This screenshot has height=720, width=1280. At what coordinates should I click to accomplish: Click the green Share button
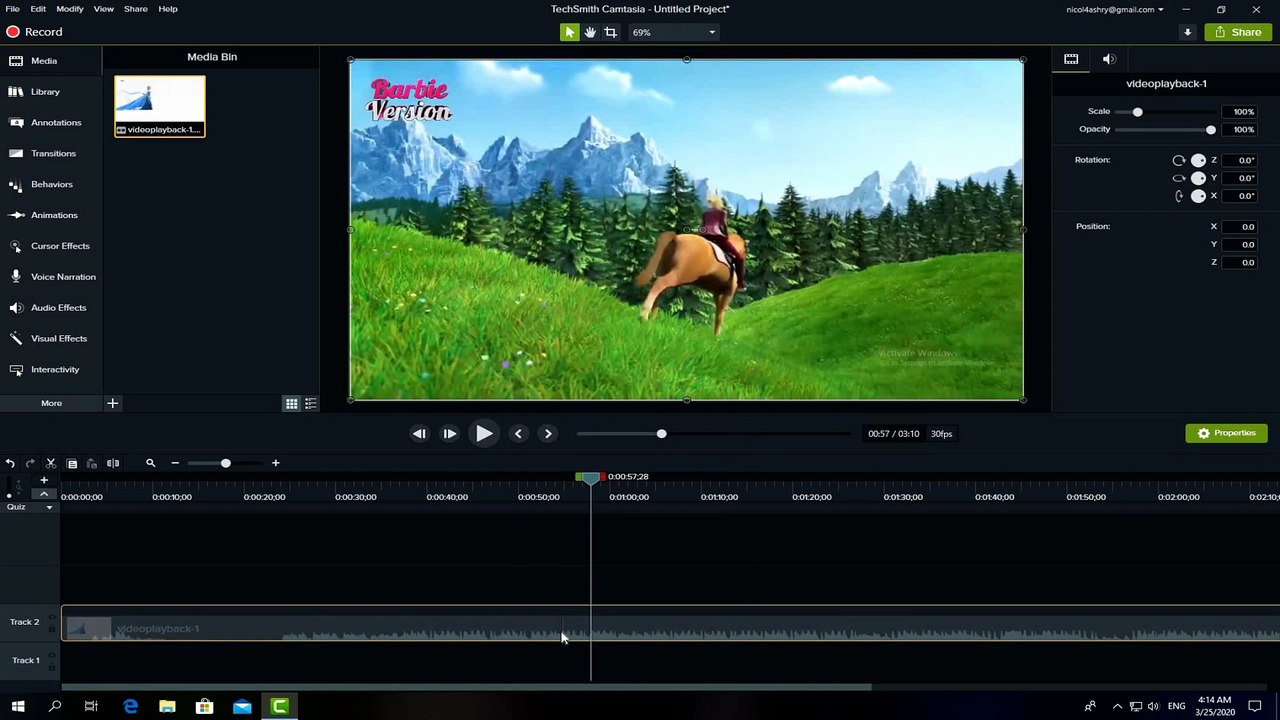[x=1238, y=32]
